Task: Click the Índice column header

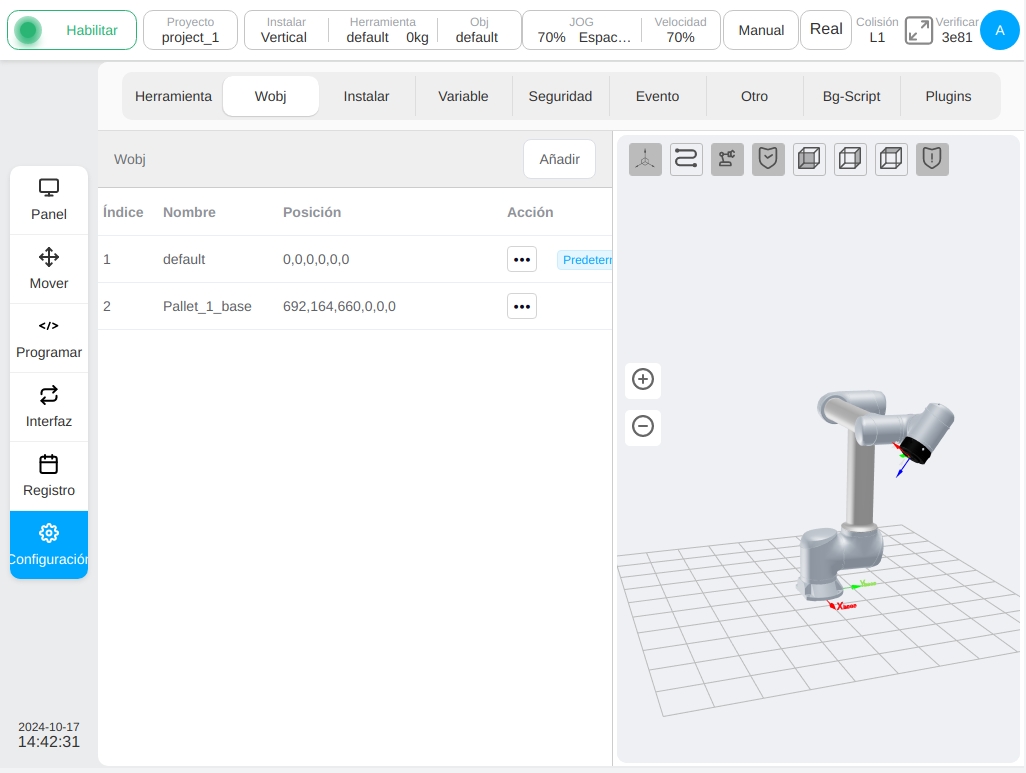Action: tap(123, 212)
